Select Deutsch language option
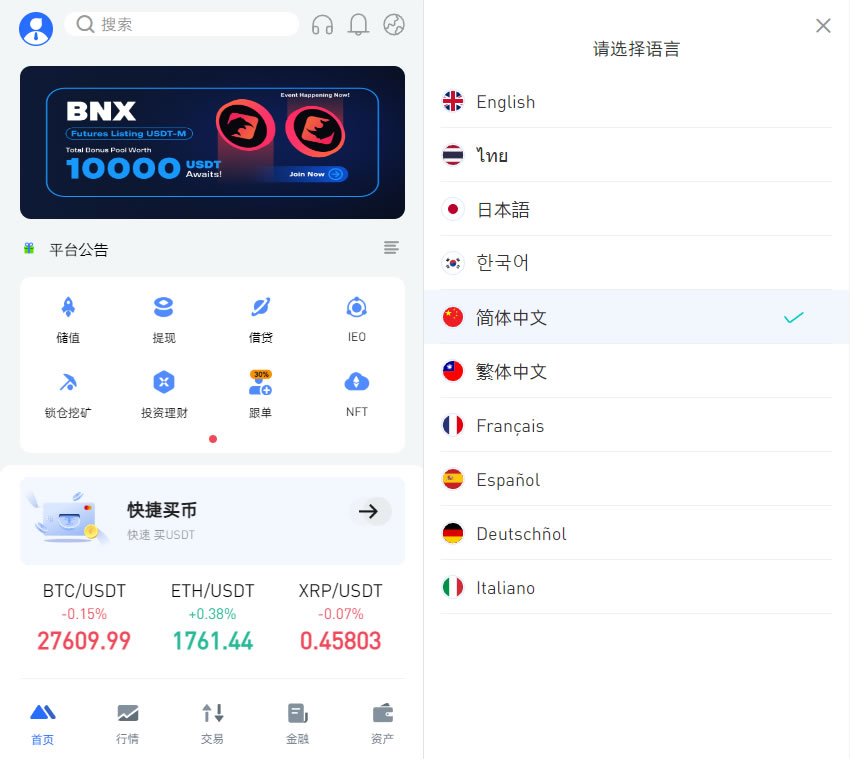The height and width of the screenshot is (759, 850). coord(636,533)
